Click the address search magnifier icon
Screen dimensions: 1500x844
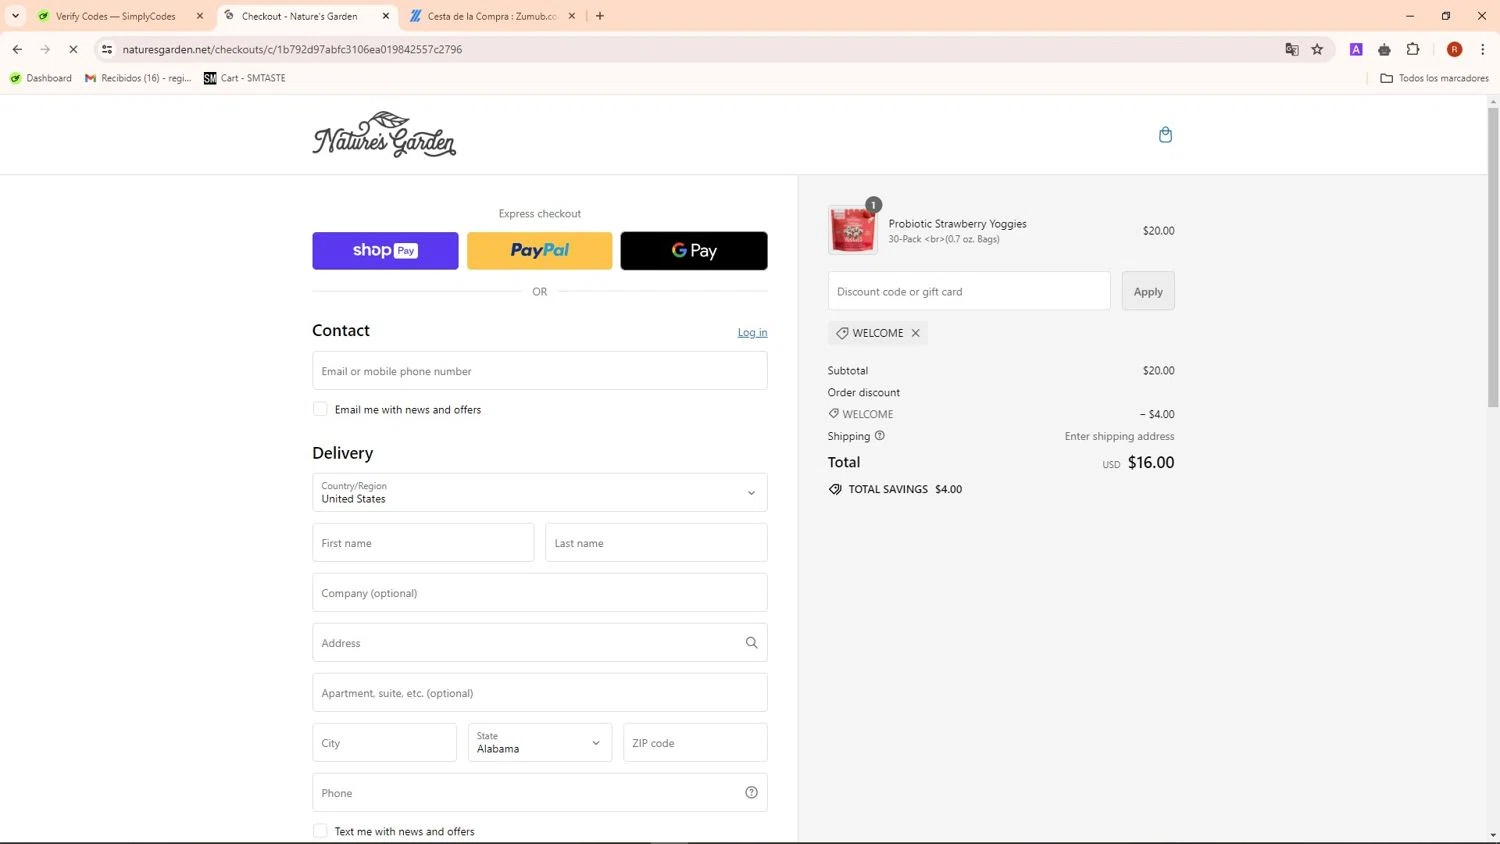tap(751, 643)
